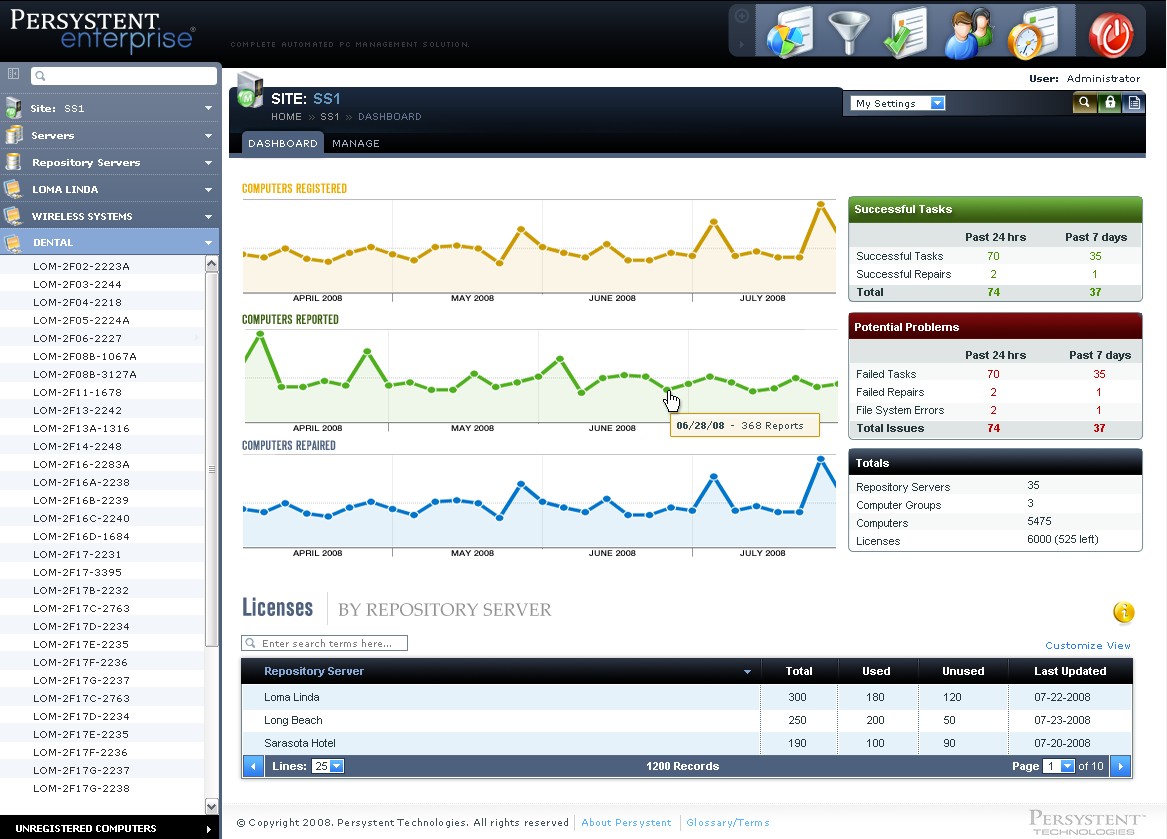The width and height of the screenshot is (1167, 839).
Task: Expand the LOMA LINDA group
Action: (110, 189)
